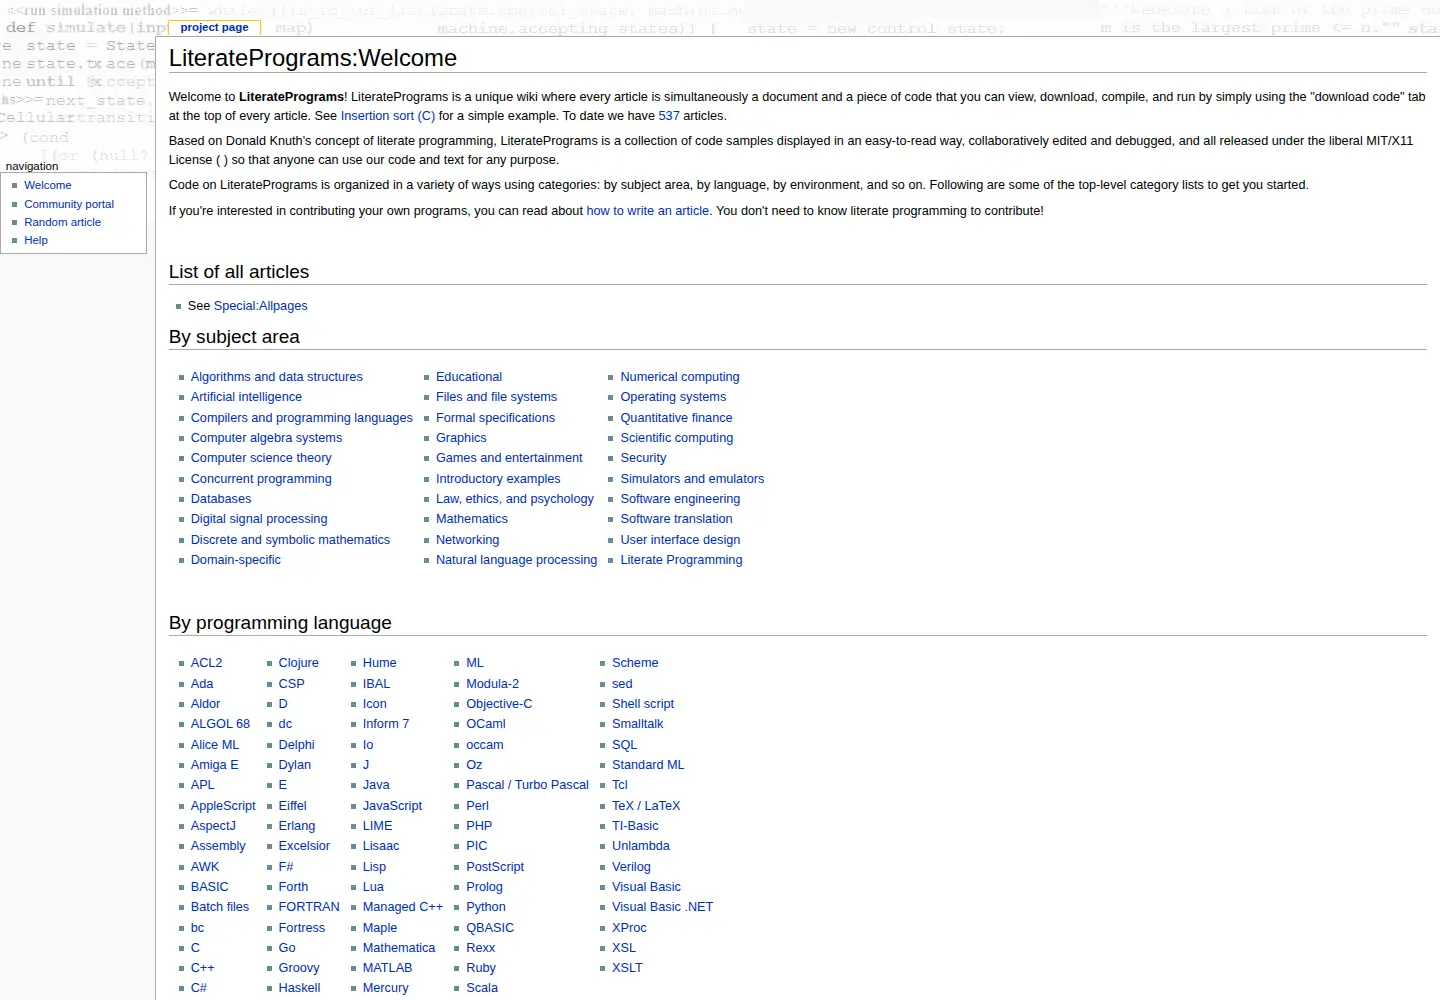
Task: Open the Numerical computing category
Action: [680, 377]
